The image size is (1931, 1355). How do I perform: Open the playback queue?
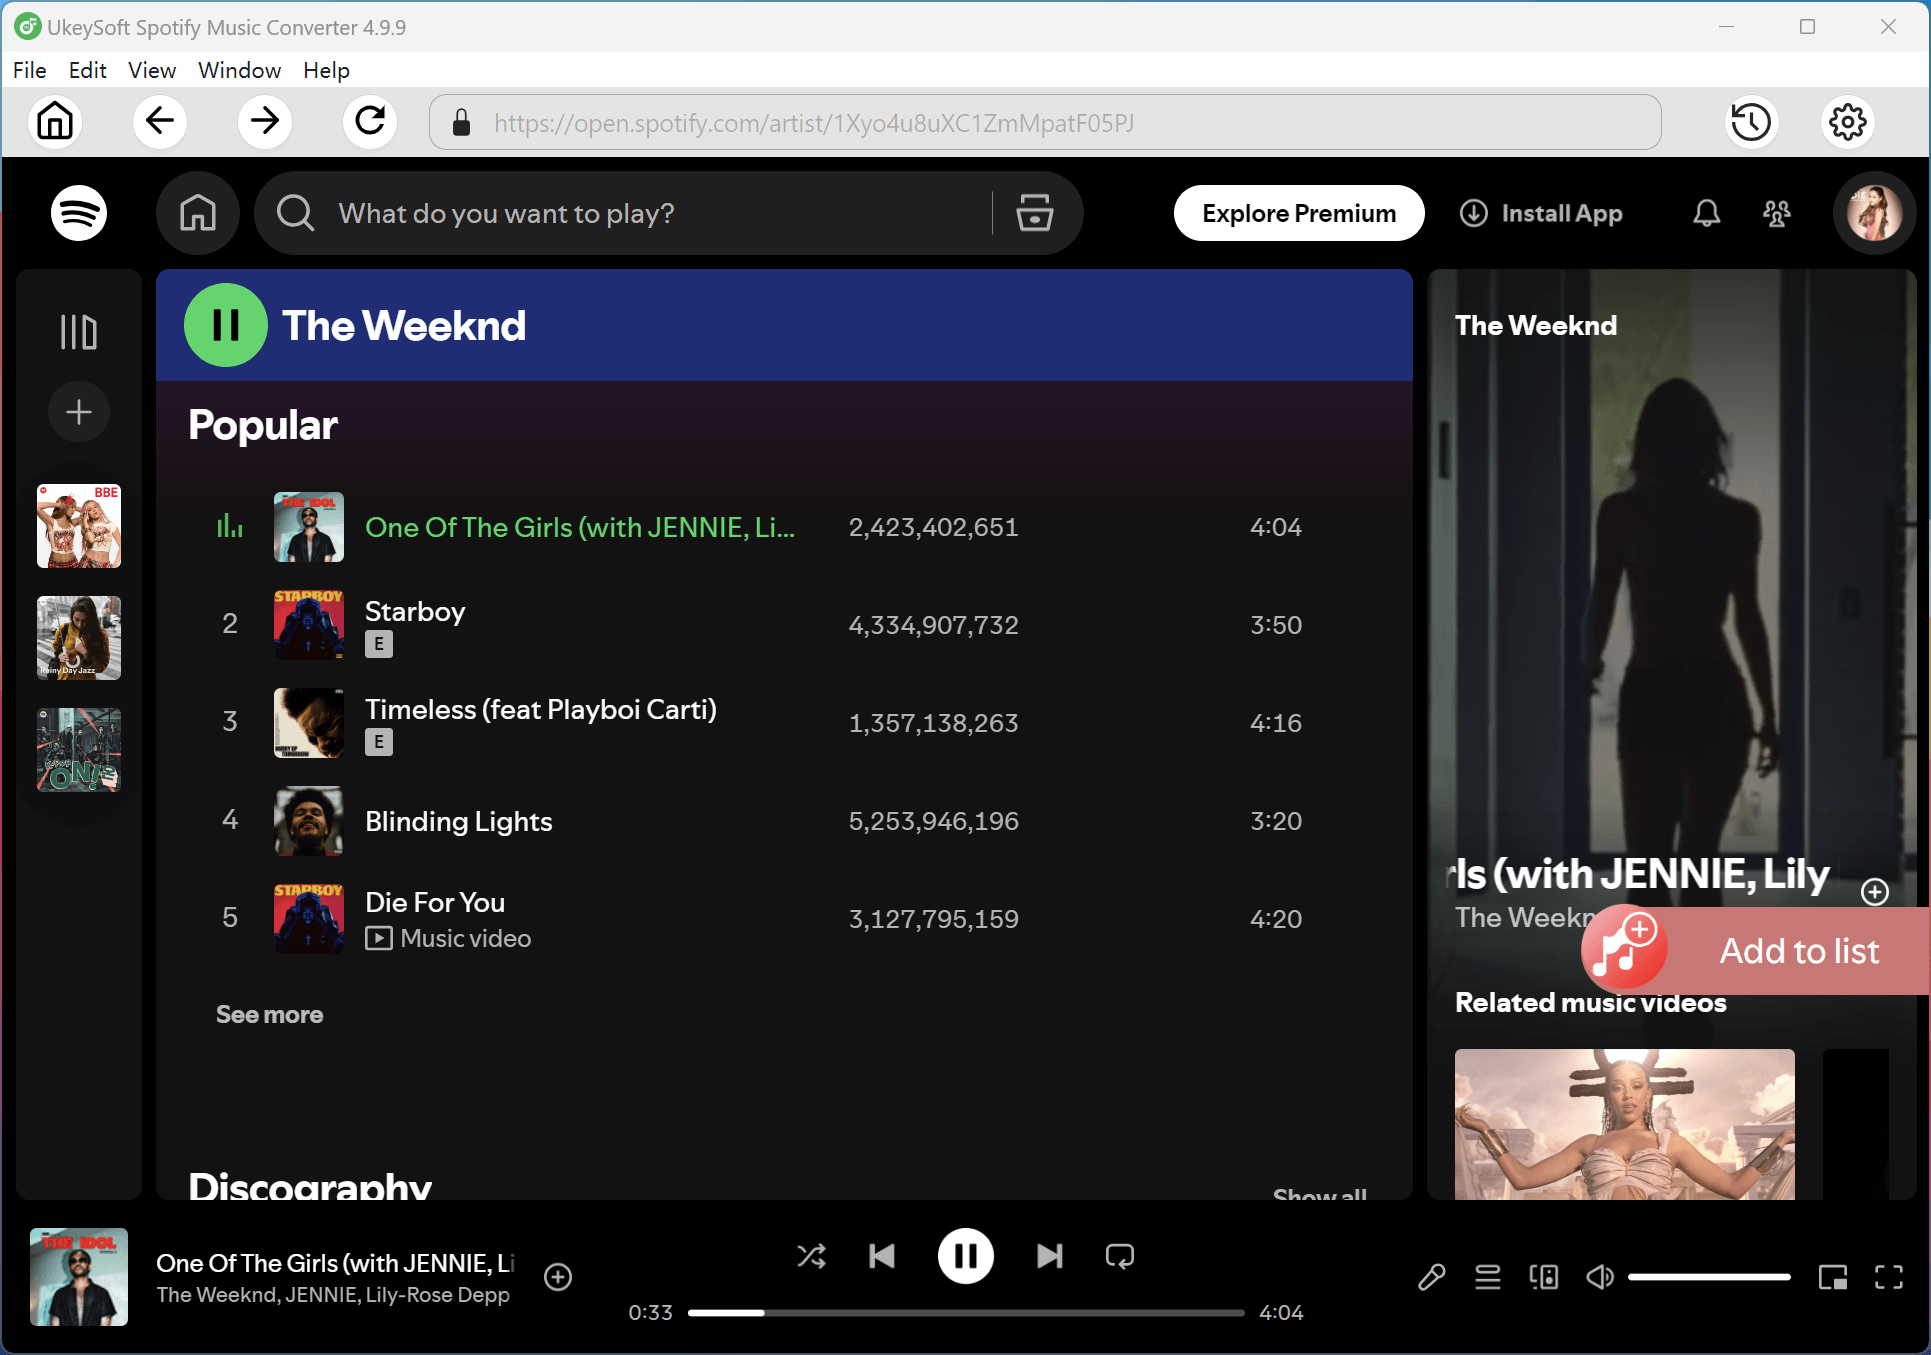point(1487,1277)
